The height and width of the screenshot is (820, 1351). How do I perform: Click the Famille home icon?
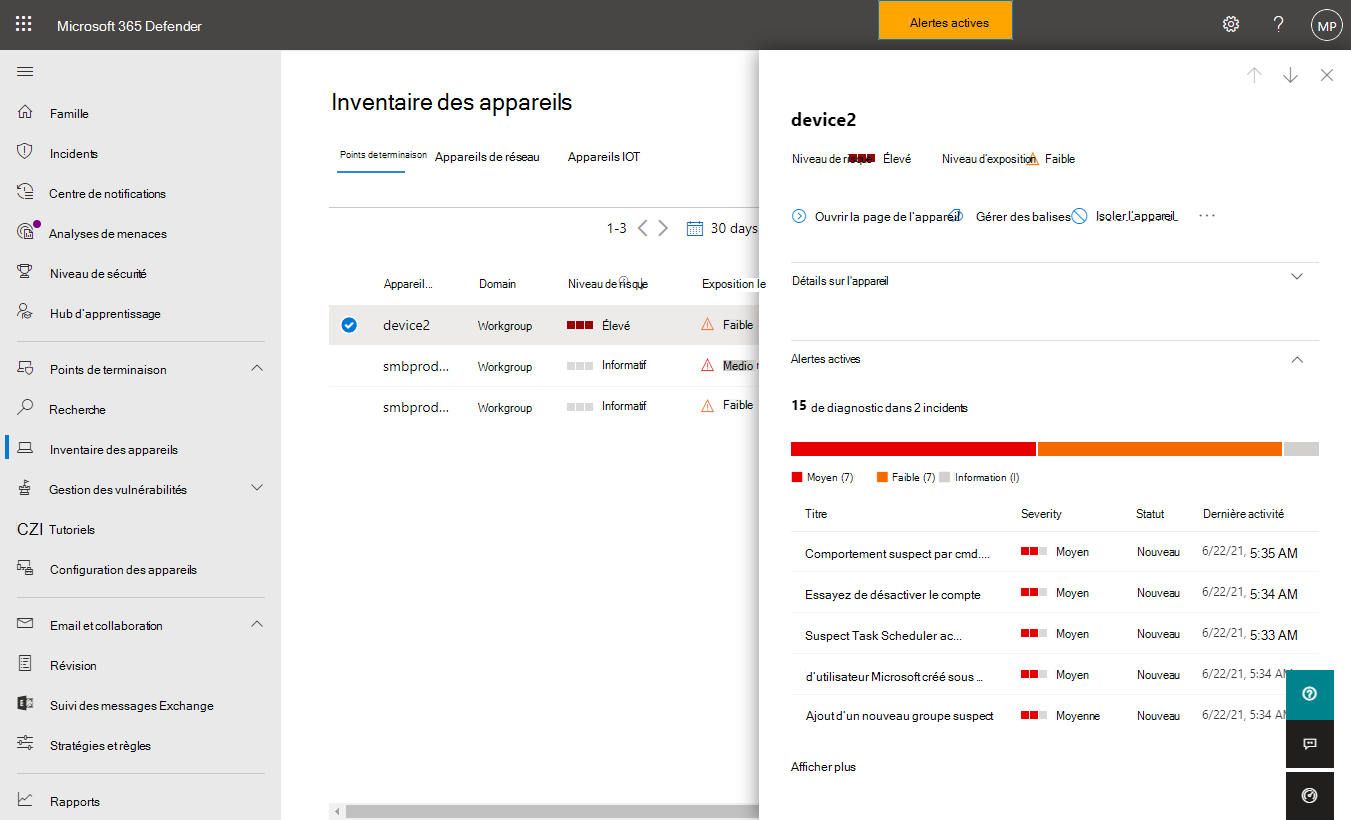coord(26,113)
